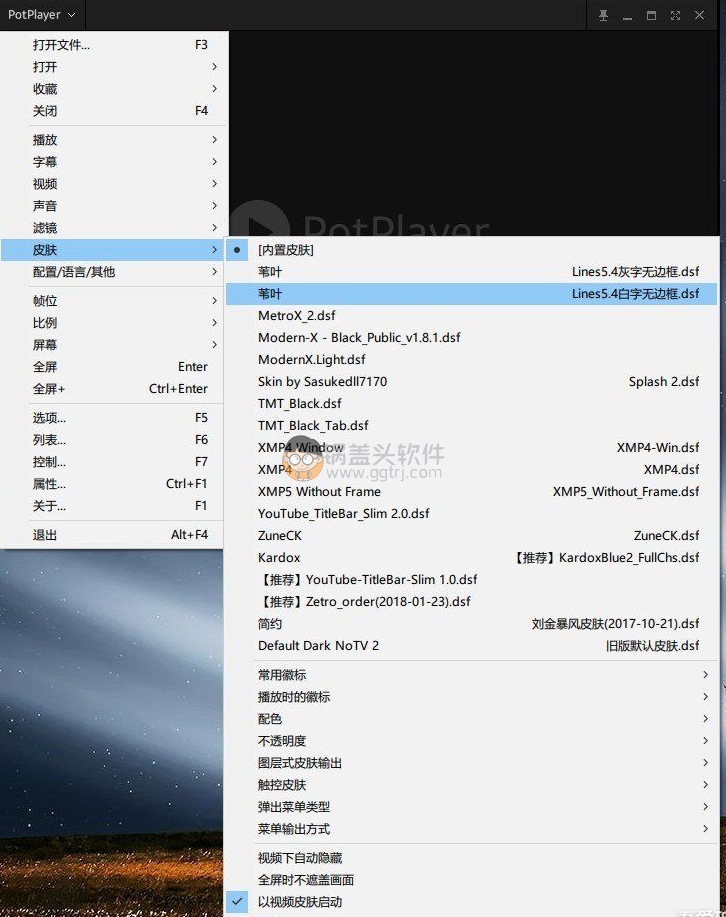This screenshot has height=917, width=726.
Task: Apply the XMP4.dsf skin
Action: (x=472, y=470)
